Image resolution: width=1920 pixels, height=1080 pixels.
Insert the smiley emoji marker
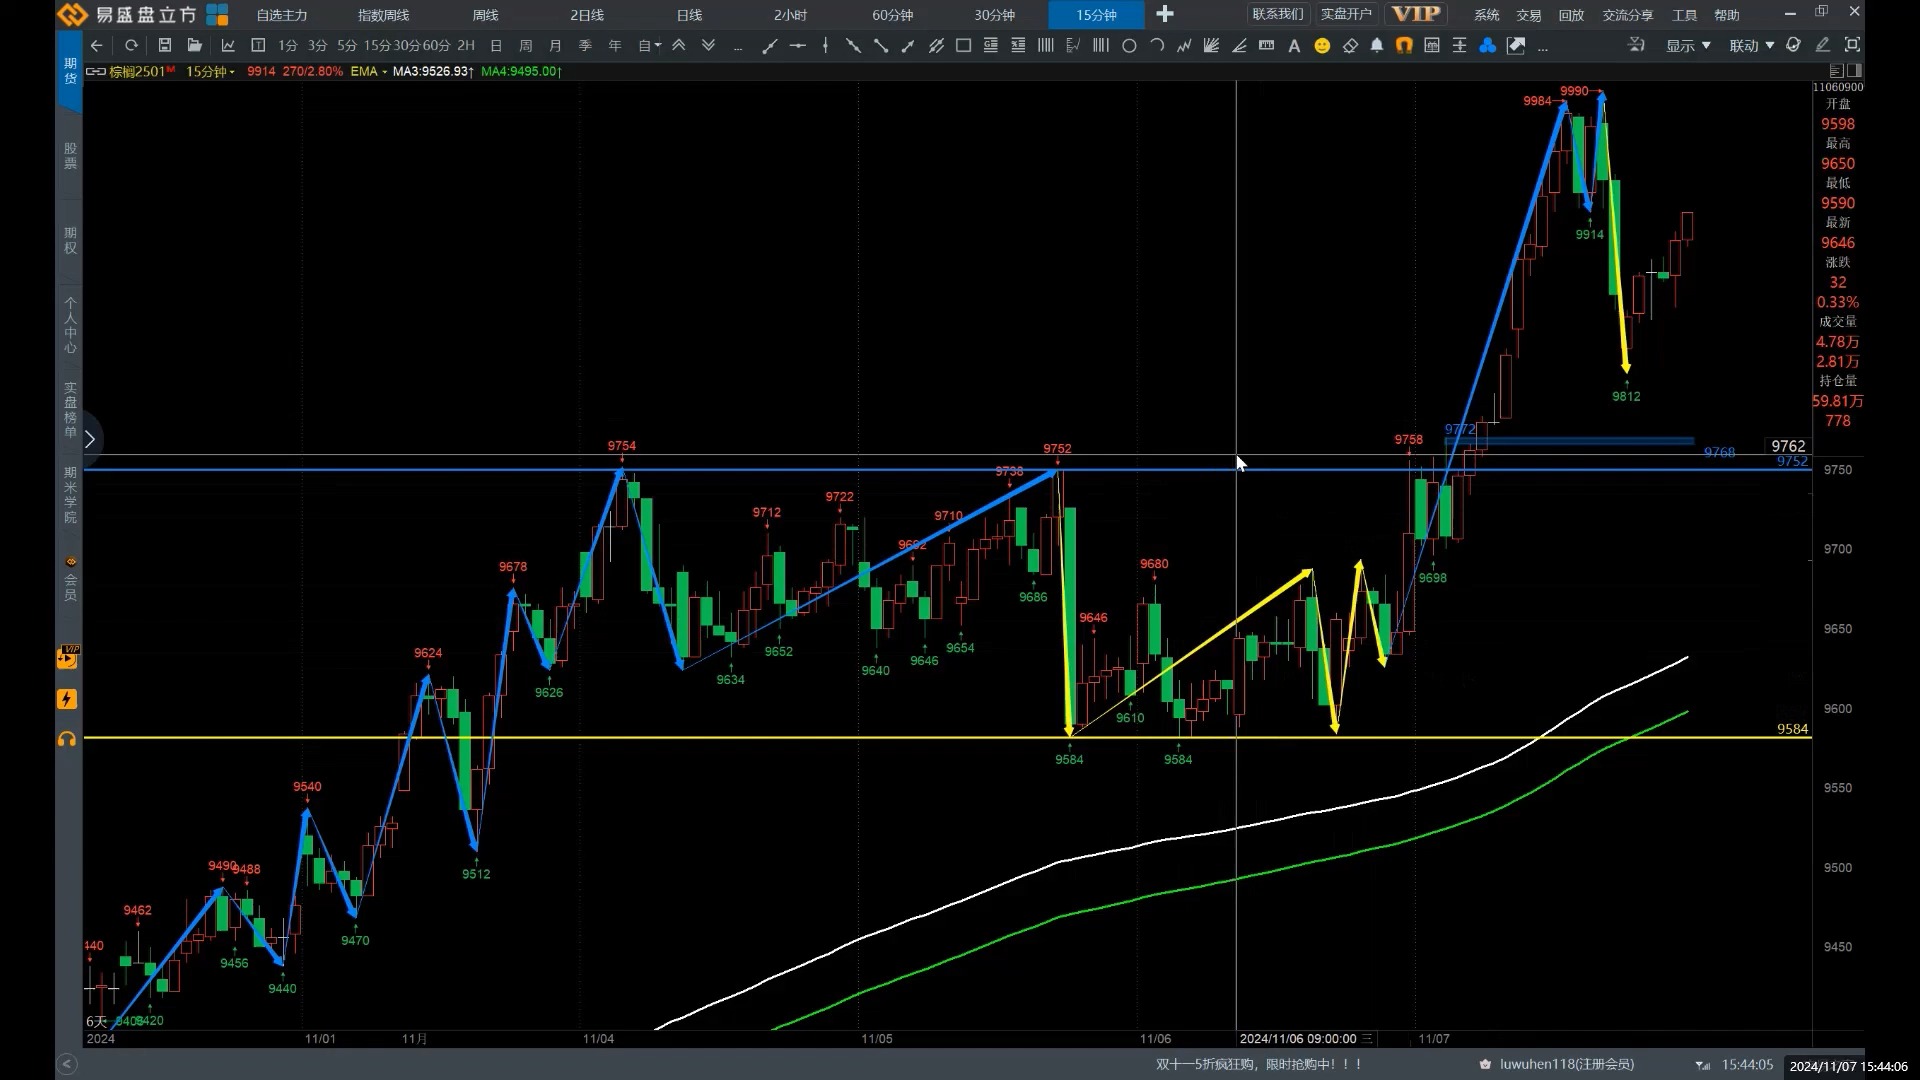point(1322,45)
